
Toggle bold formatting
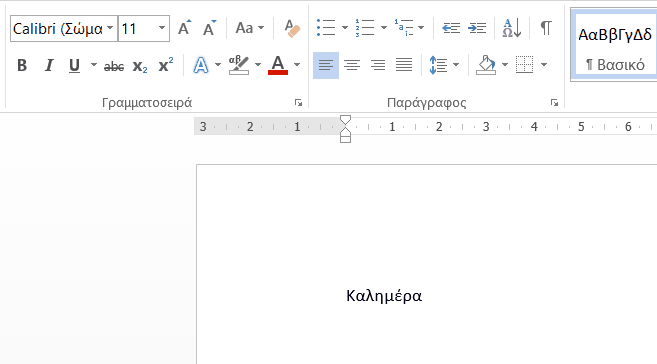pyautogui.click(x=22, y=65)
